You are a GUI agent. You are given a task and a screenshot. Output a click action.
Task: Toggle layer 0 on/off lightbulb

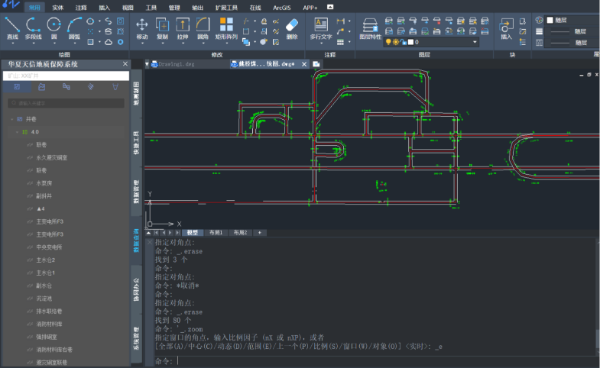pyautogui.click(x=388, y=42)
